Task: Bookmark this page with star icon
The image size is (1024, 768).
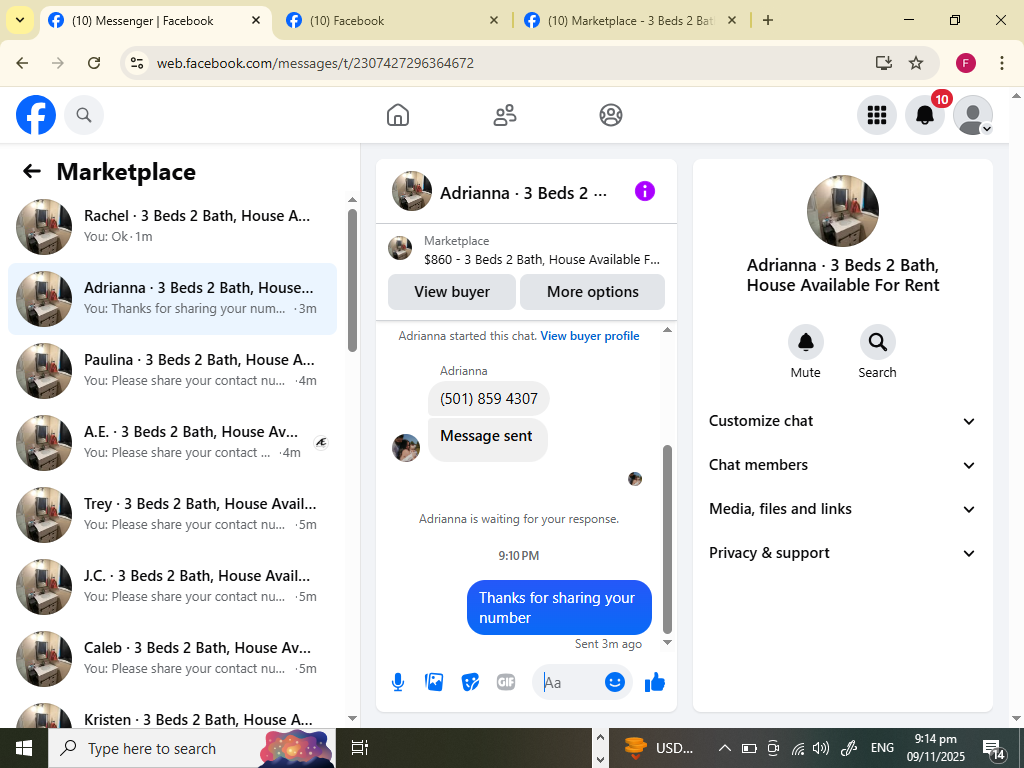Action: pos(916,63)
